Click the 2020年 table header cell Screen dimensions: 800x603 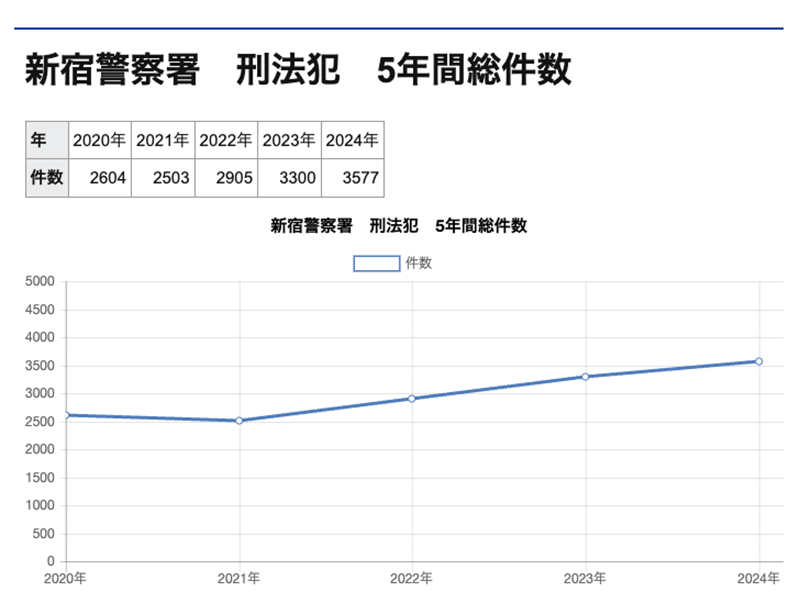click(100, 140)
